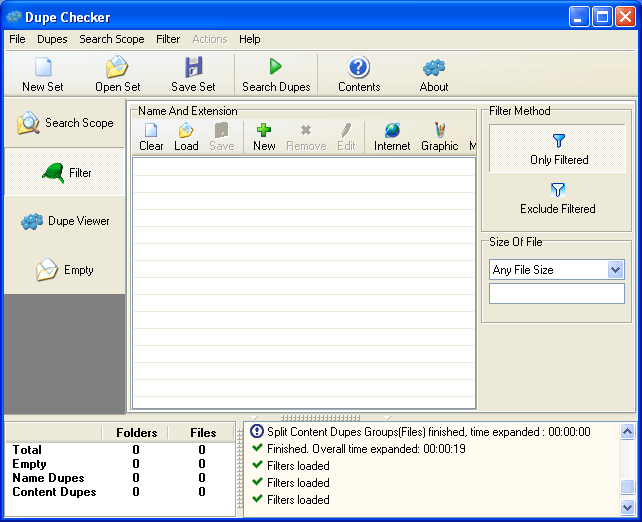Image resolution: width=642 pixels, height=522 pixels.
Task: Expand the Any File Size dropdown
Action: coord(615,270)
